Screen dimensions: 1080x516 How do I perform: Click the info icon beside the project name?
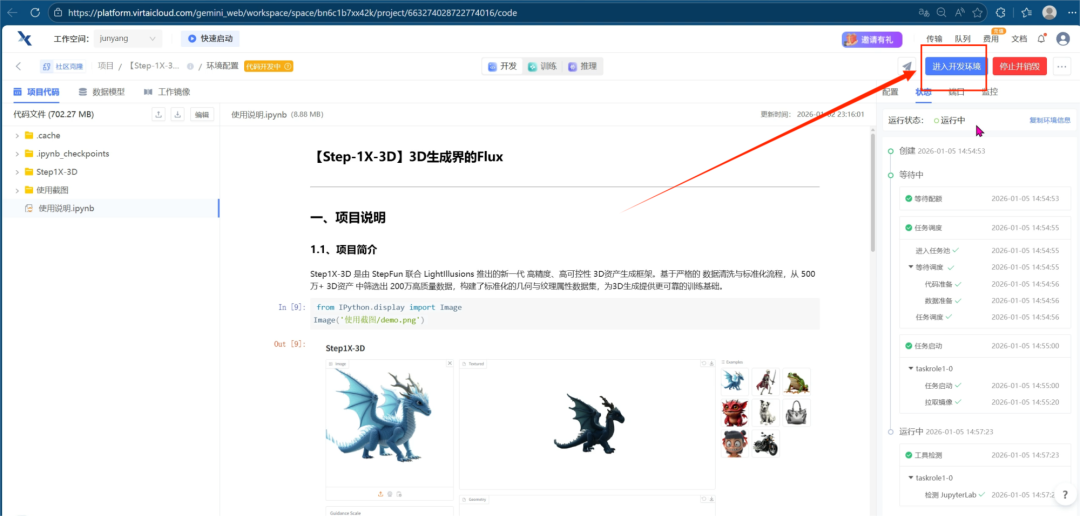(190, 67)
